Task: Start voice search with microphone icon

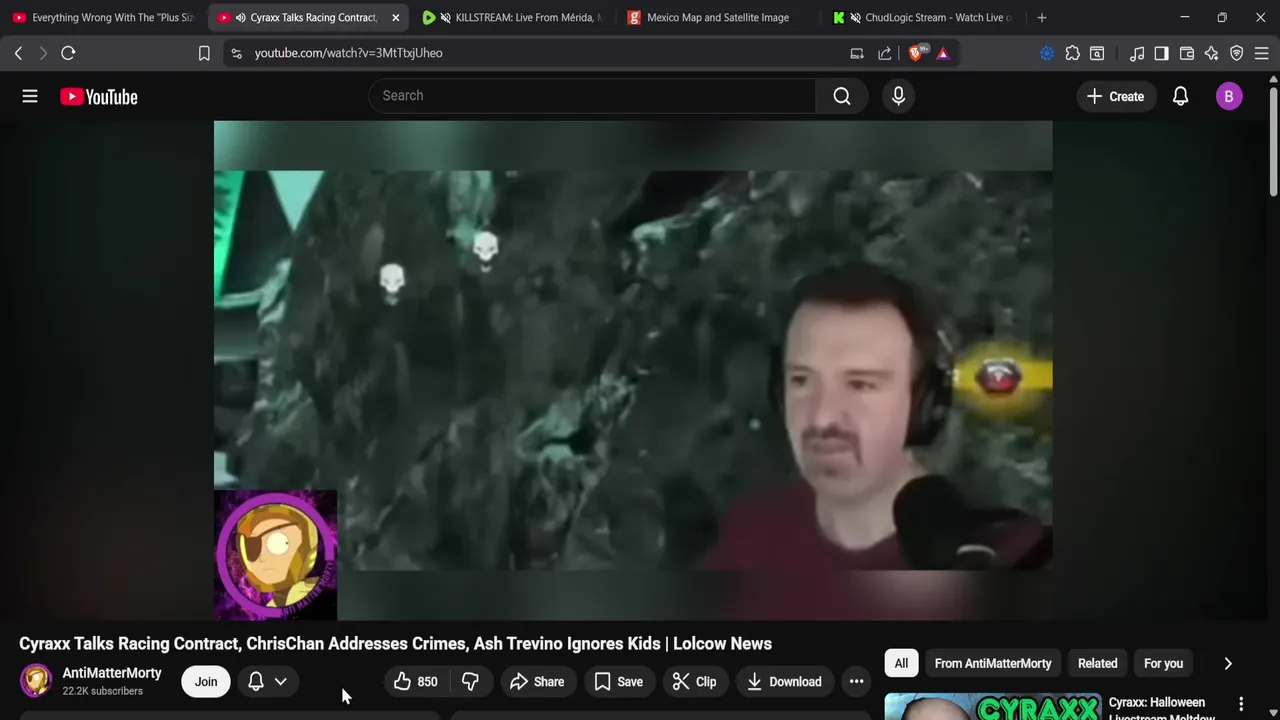Action: click(x=898, y=96)
